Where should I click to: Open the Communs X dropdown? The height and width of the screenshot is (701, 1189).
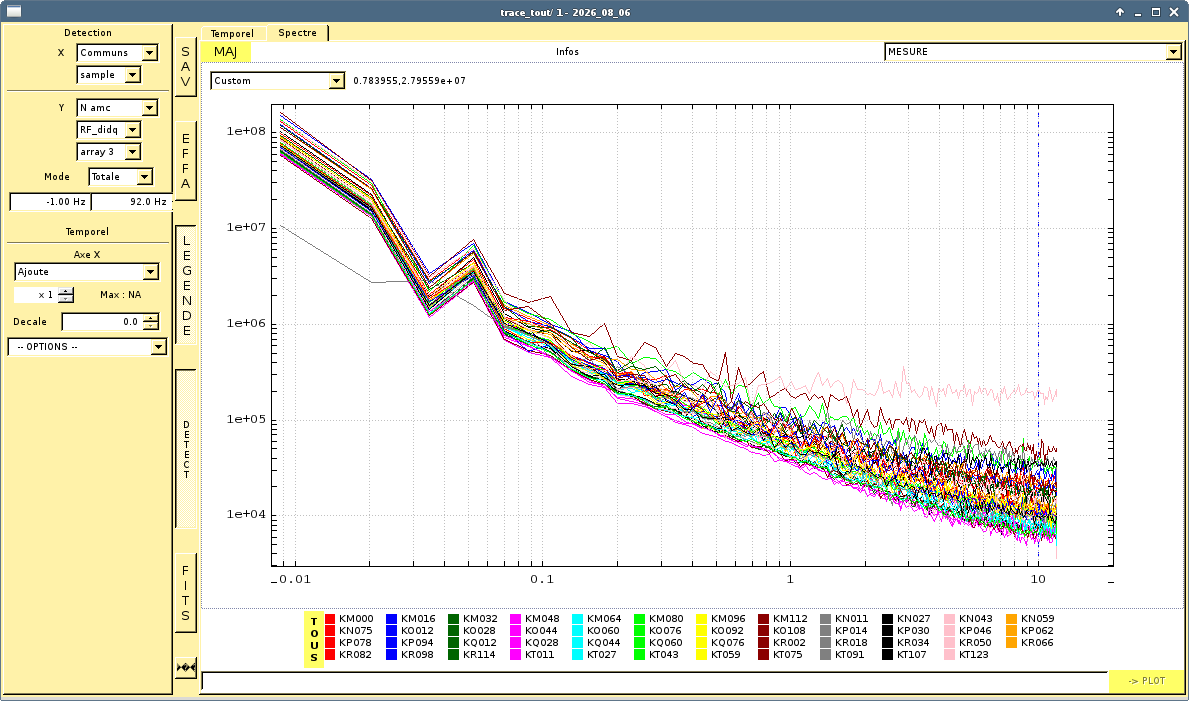tap(118, 52)
